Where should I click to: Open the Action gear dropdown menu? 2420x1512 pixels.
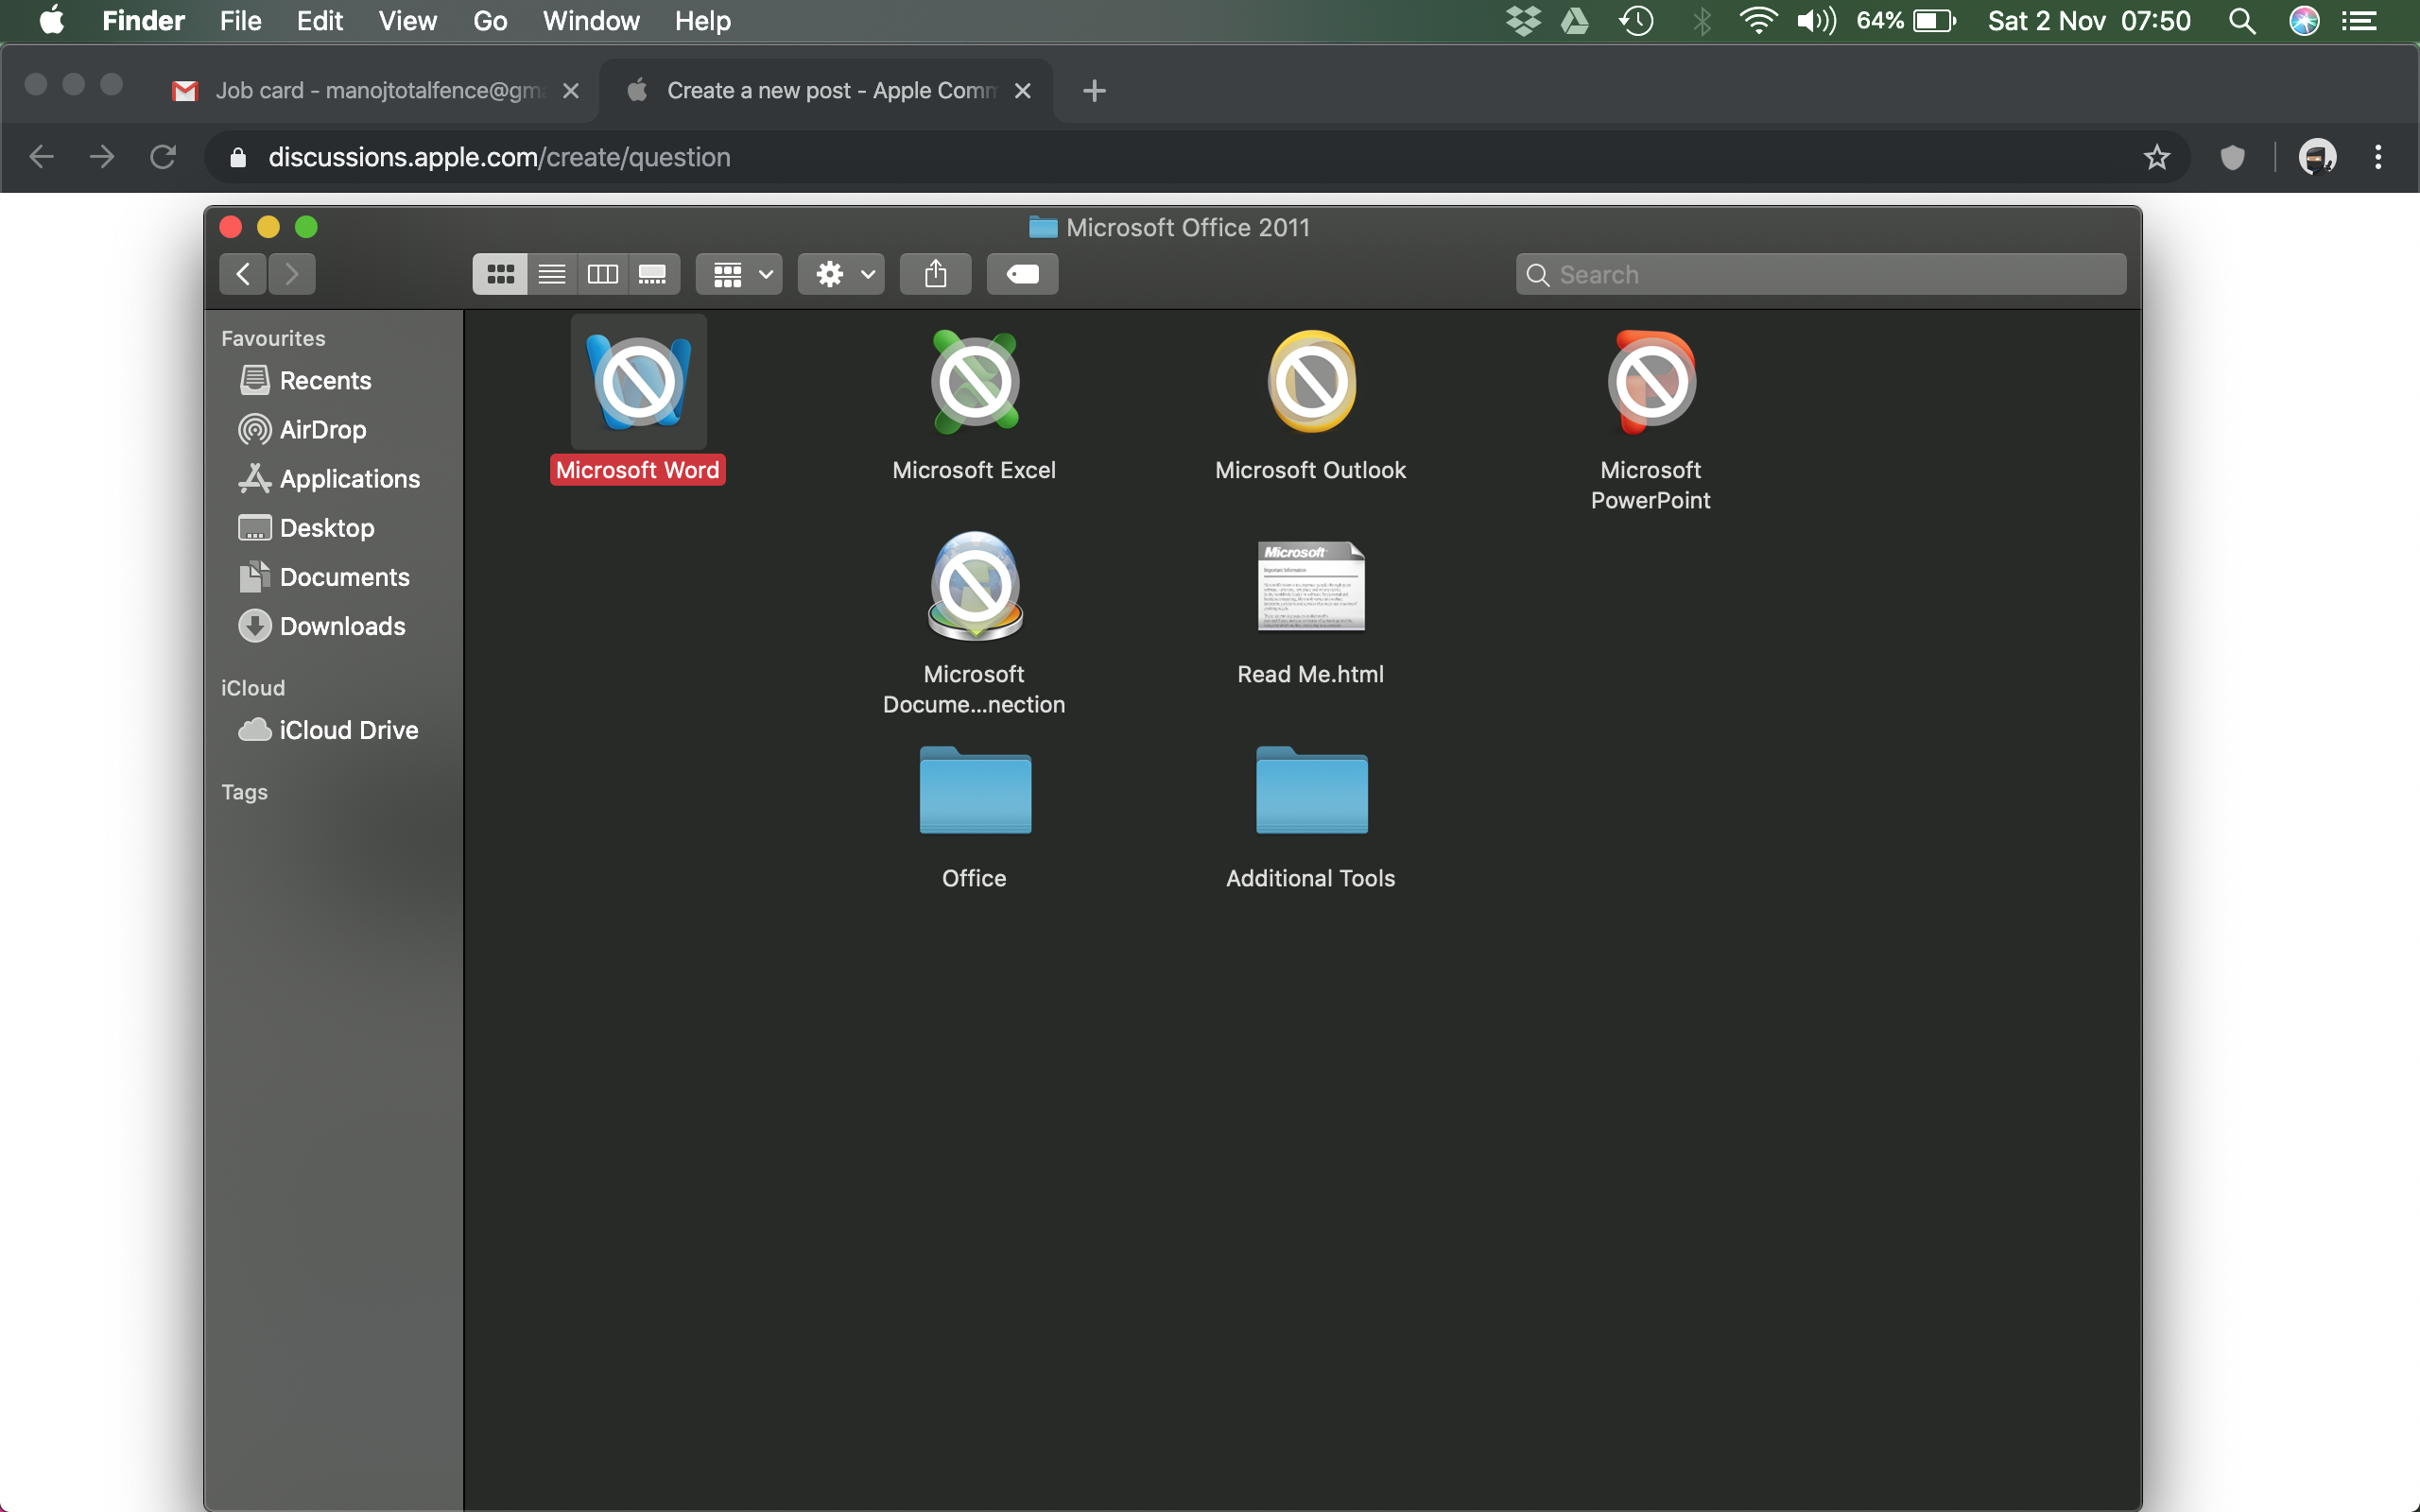click(841, 274)
